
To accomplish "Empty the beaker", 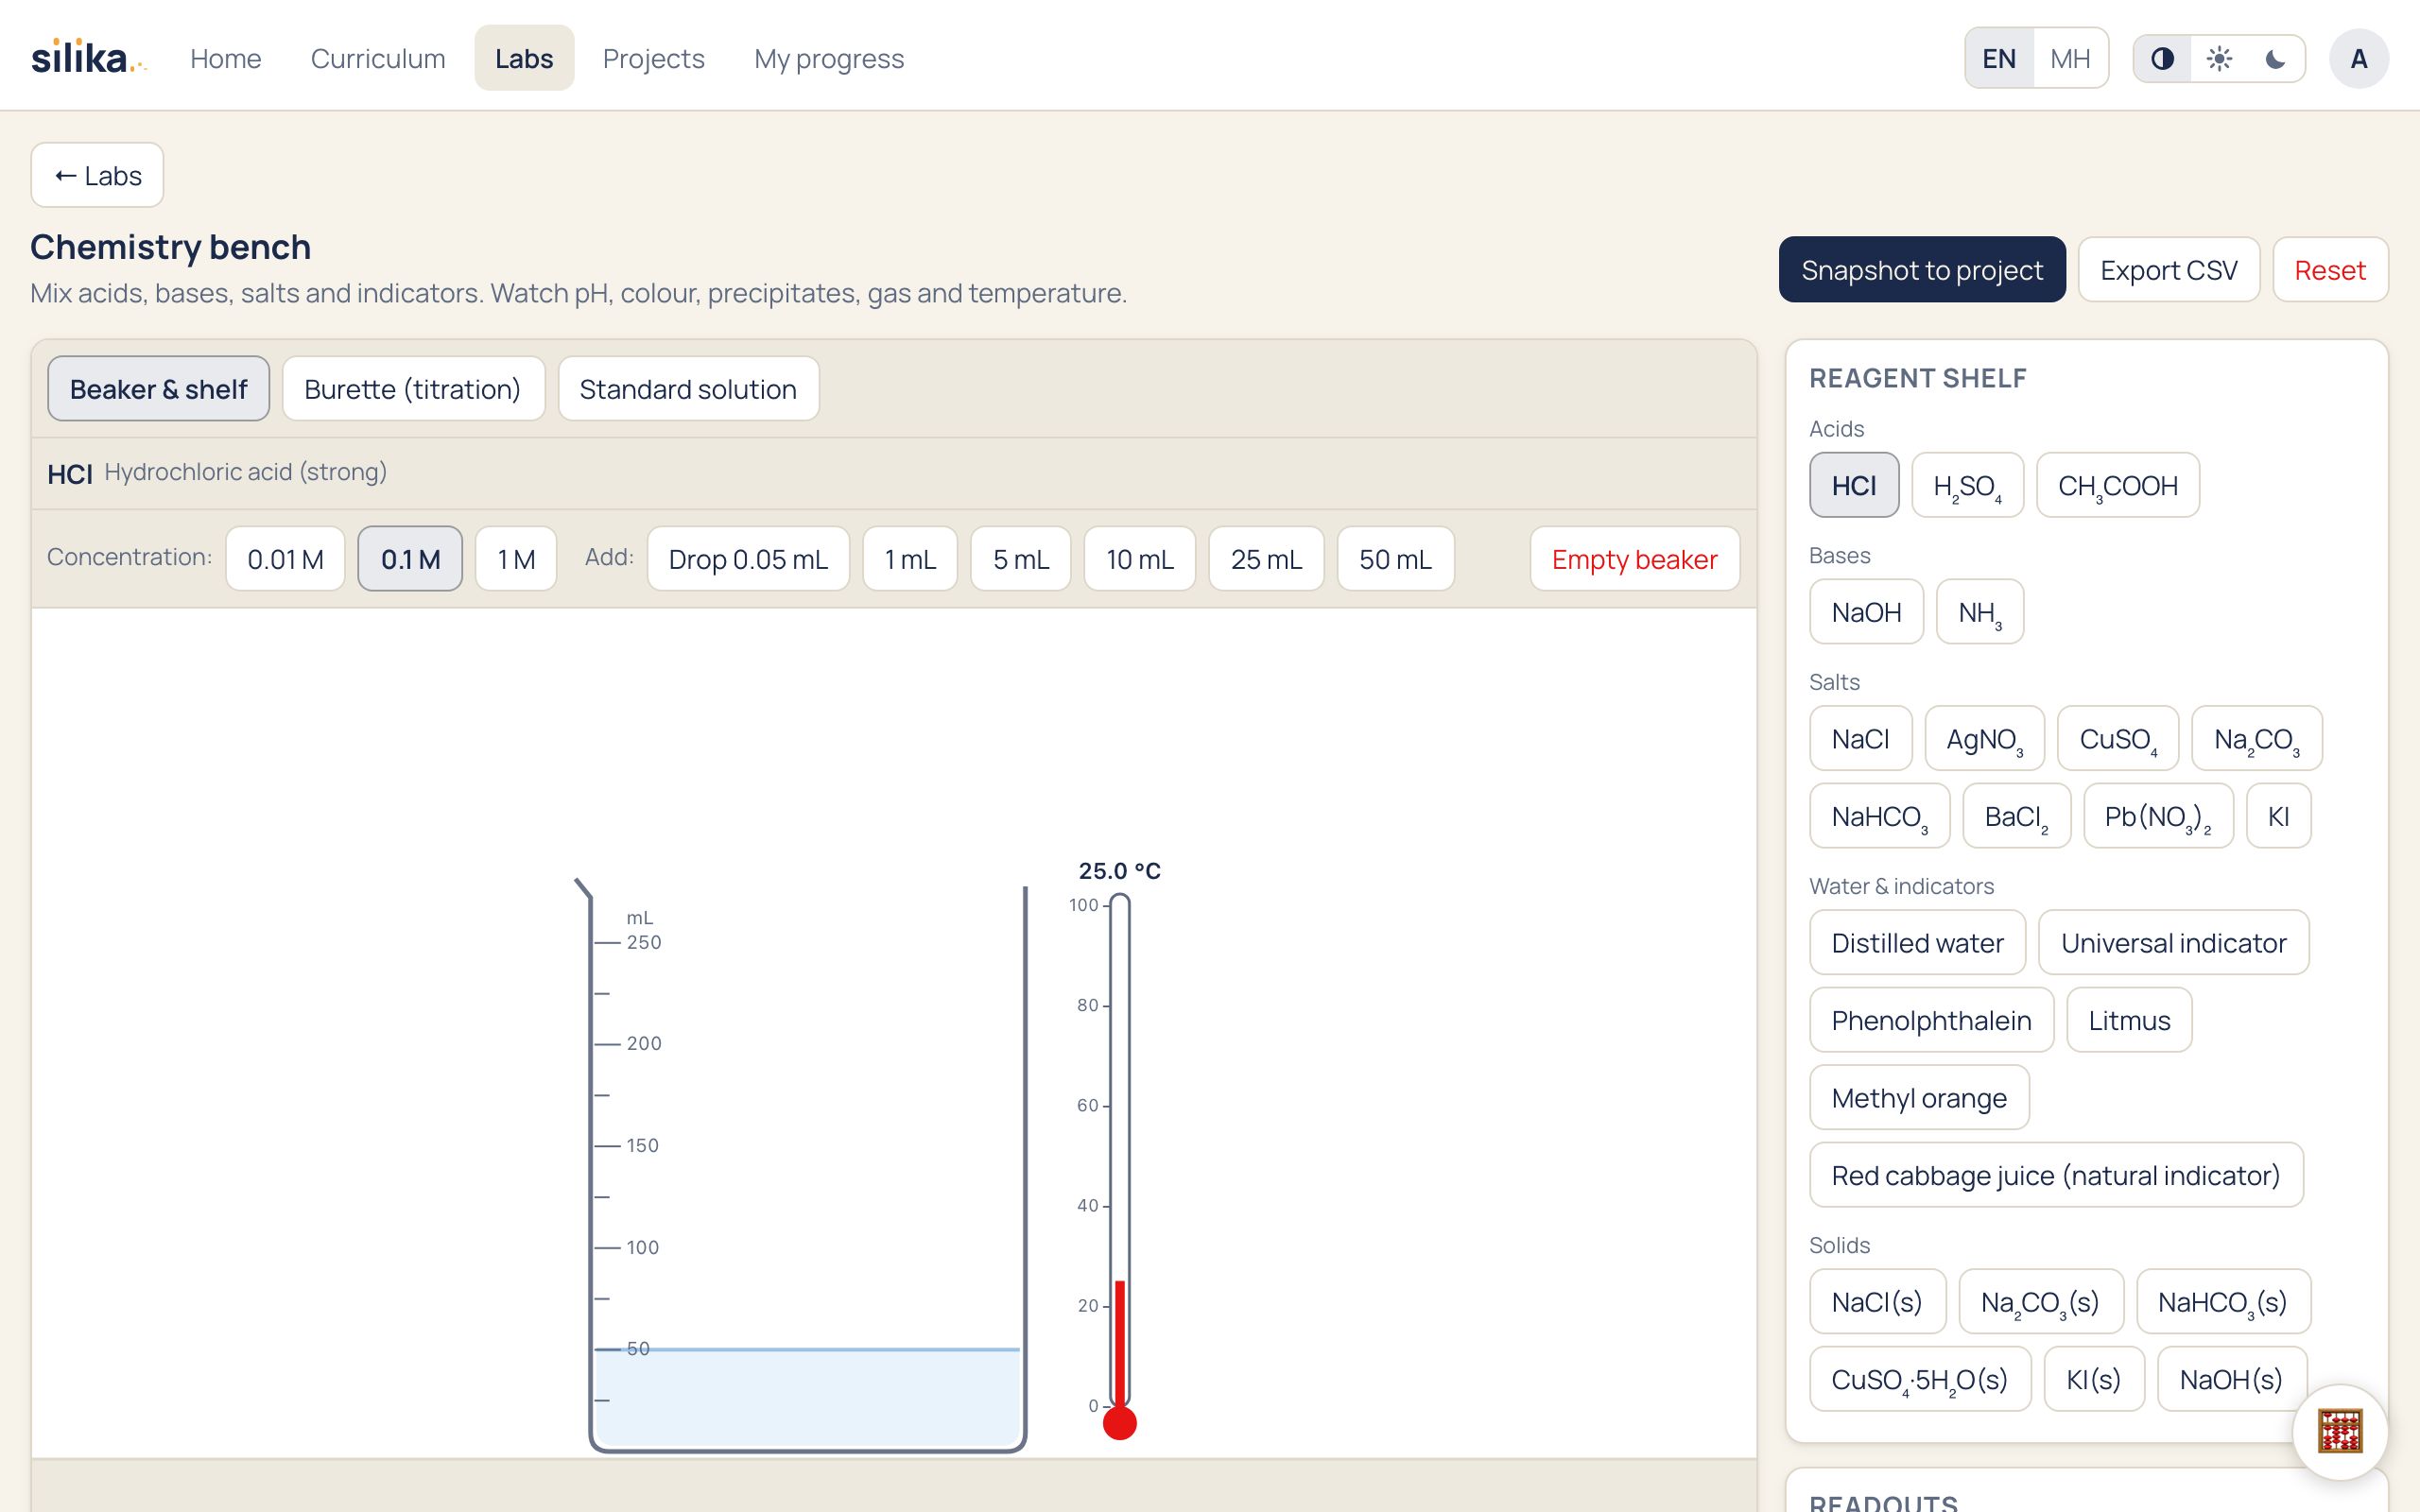I will pos(1634,559).
